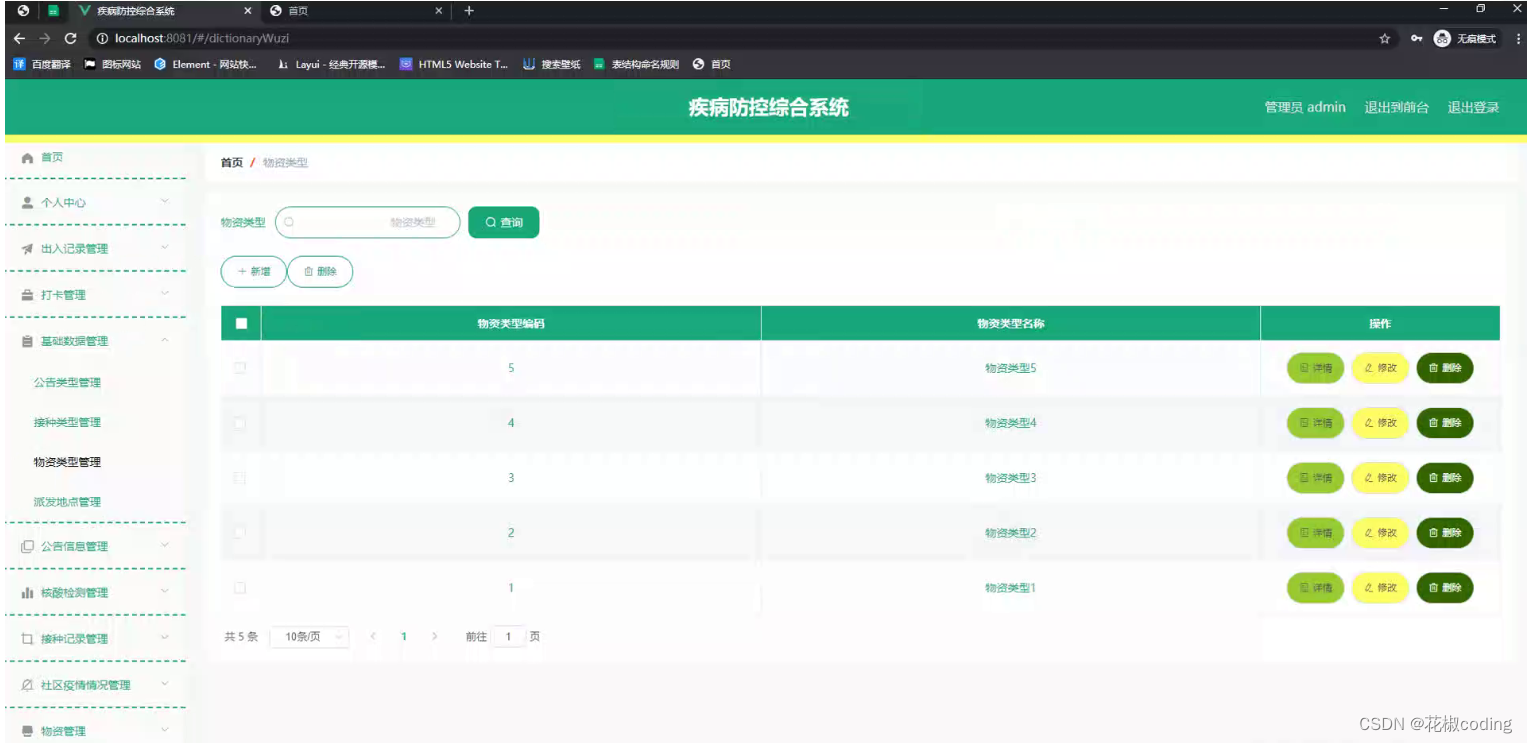Expand the 核酸检测管理 chevron
This screenshot has width=1527, height=743.
[x=165, y=592]
